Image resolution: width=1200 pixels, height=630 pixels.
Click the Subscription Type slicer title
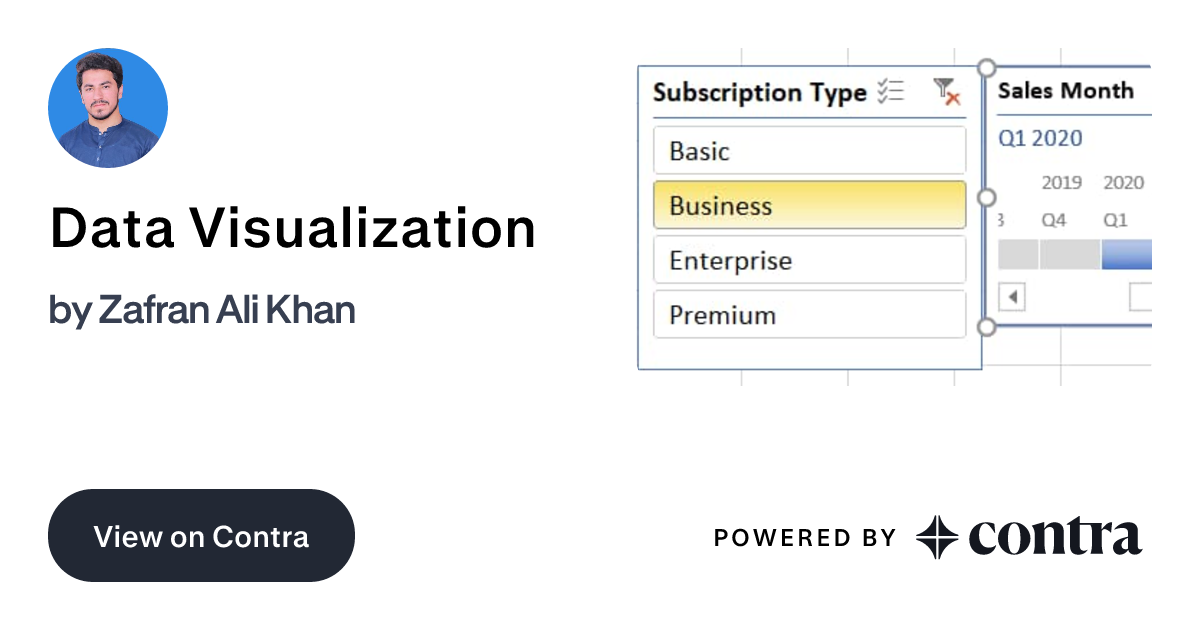click(762, 92)
